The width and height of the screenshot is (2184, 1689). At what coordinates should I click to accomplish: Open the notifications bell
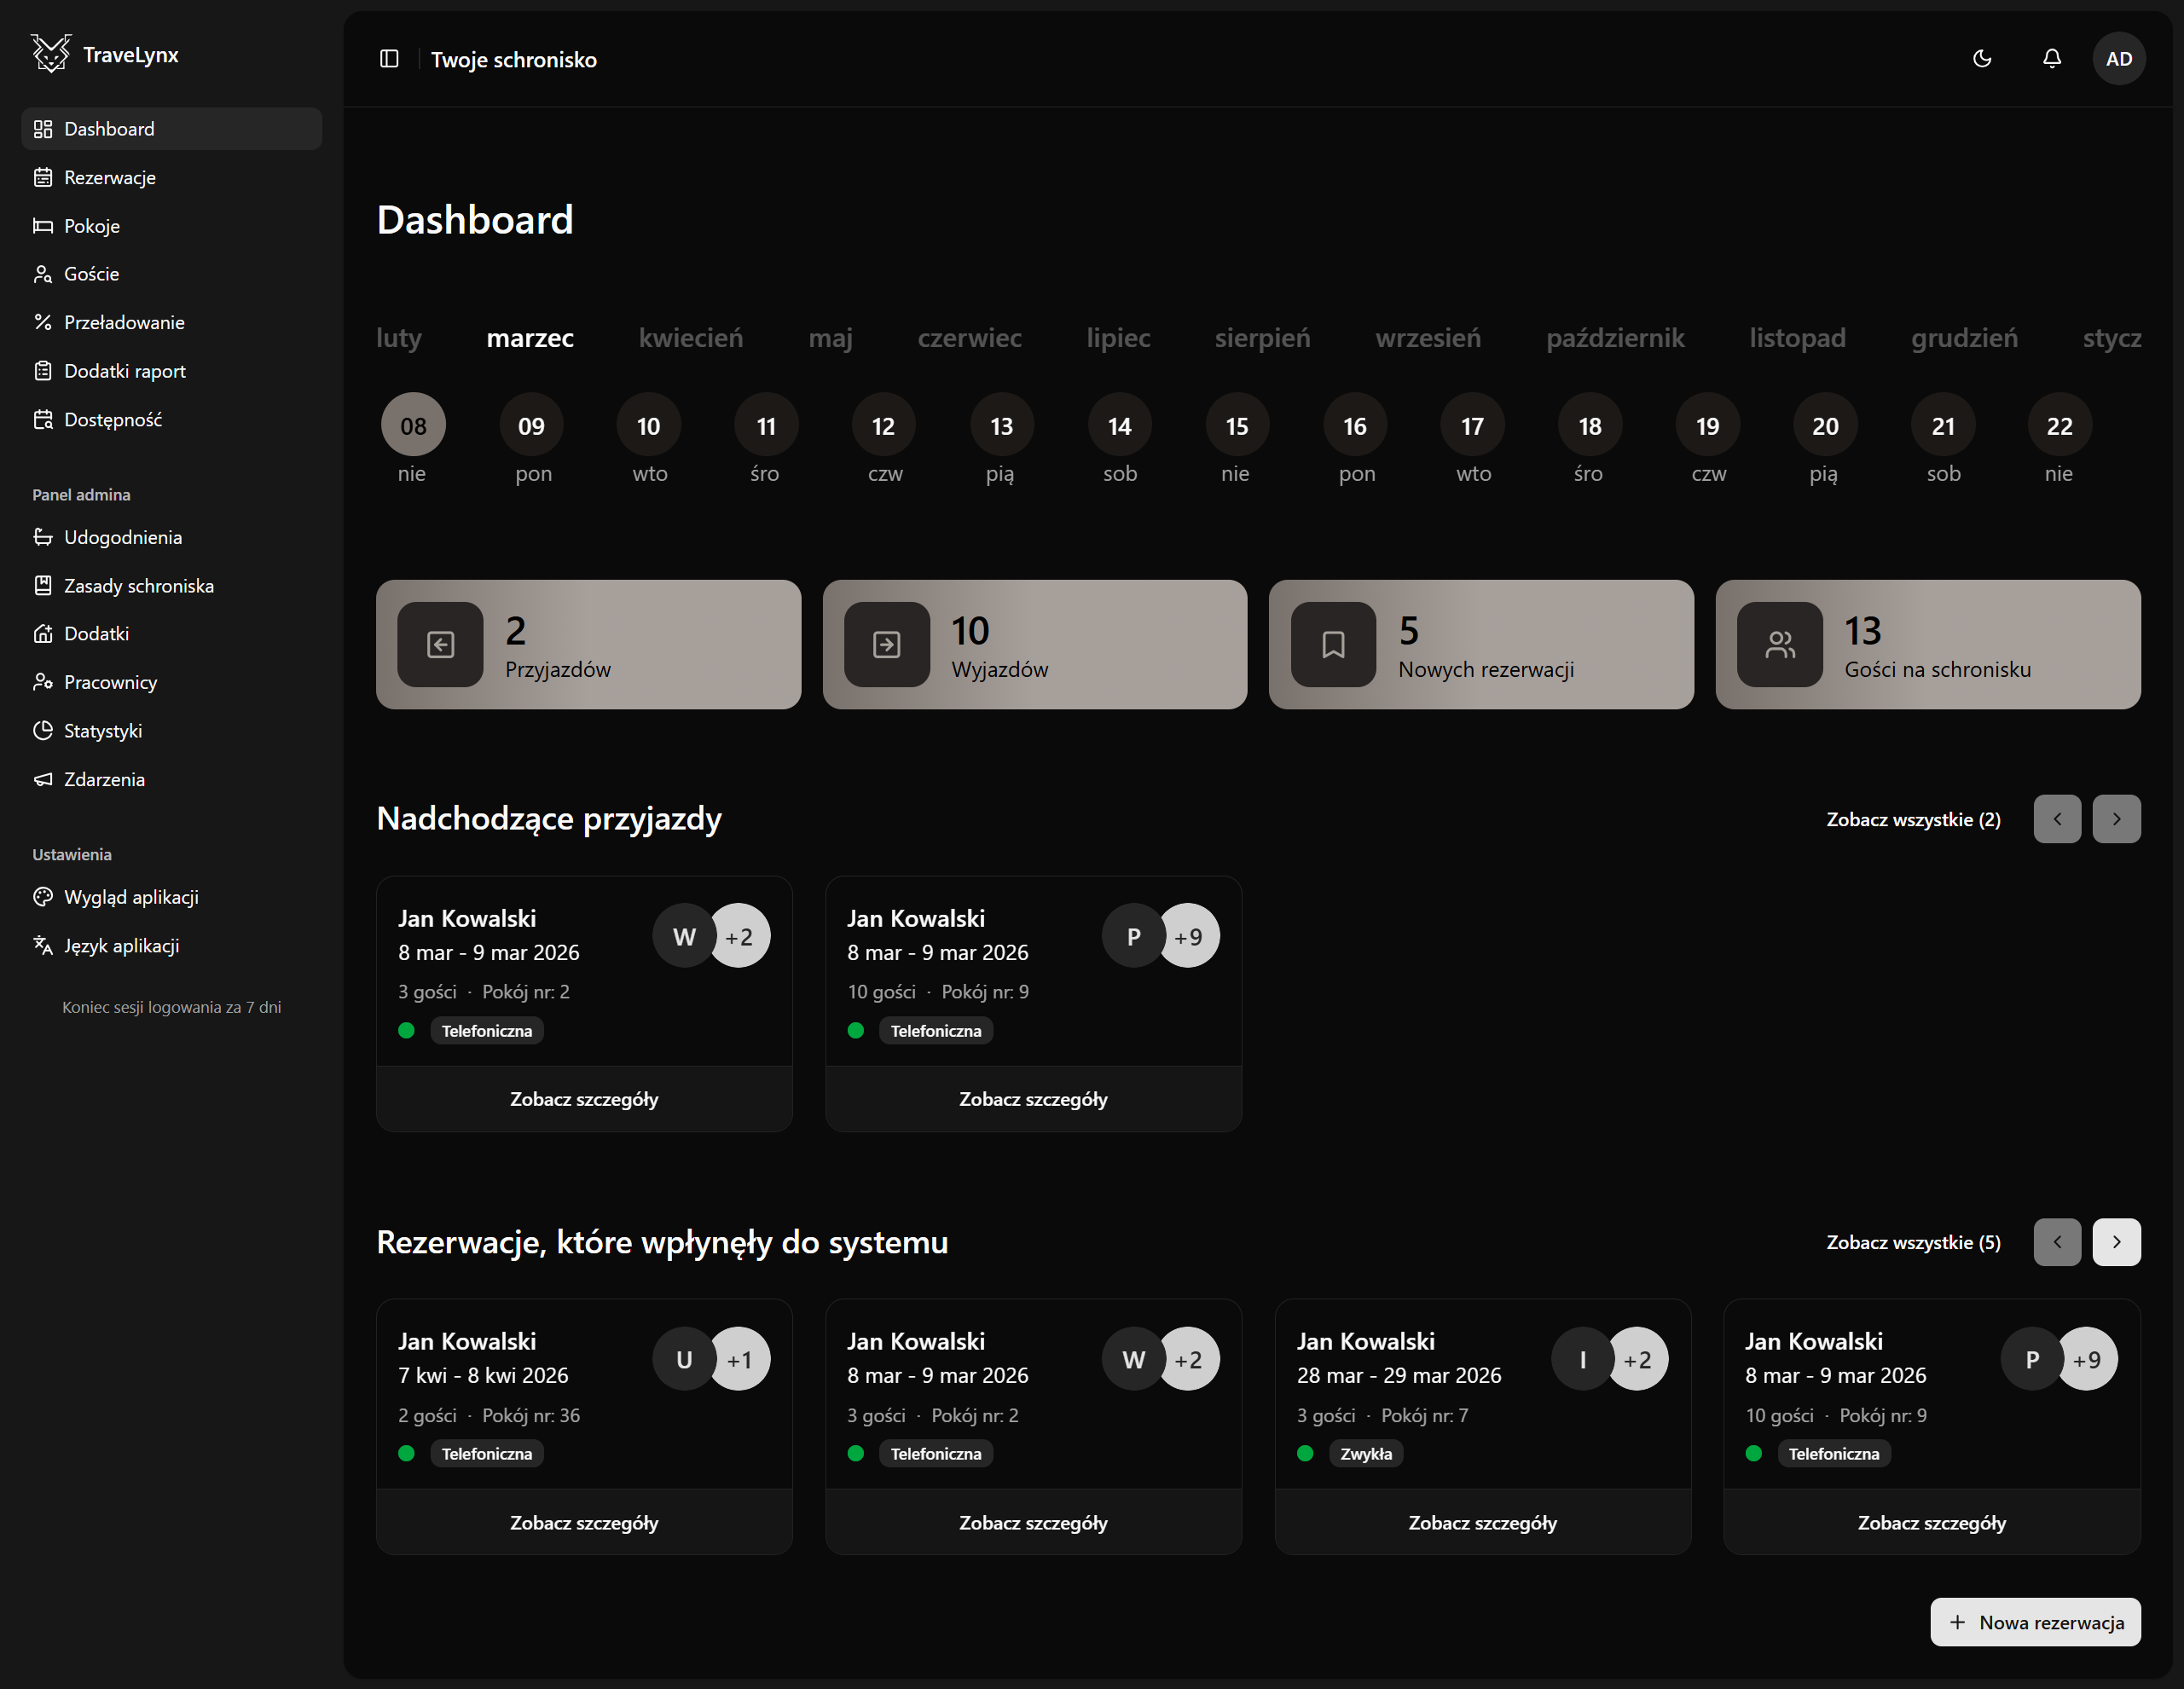[x=2051, y=59]
